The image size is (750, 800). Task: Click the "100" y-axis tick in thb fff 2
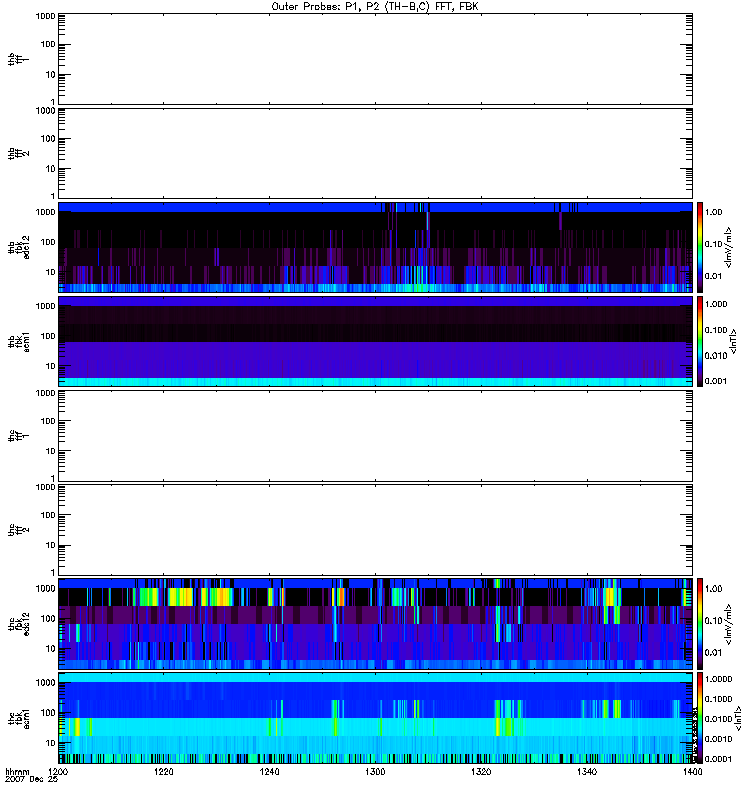pyautogui.click(x=48, y=139)
